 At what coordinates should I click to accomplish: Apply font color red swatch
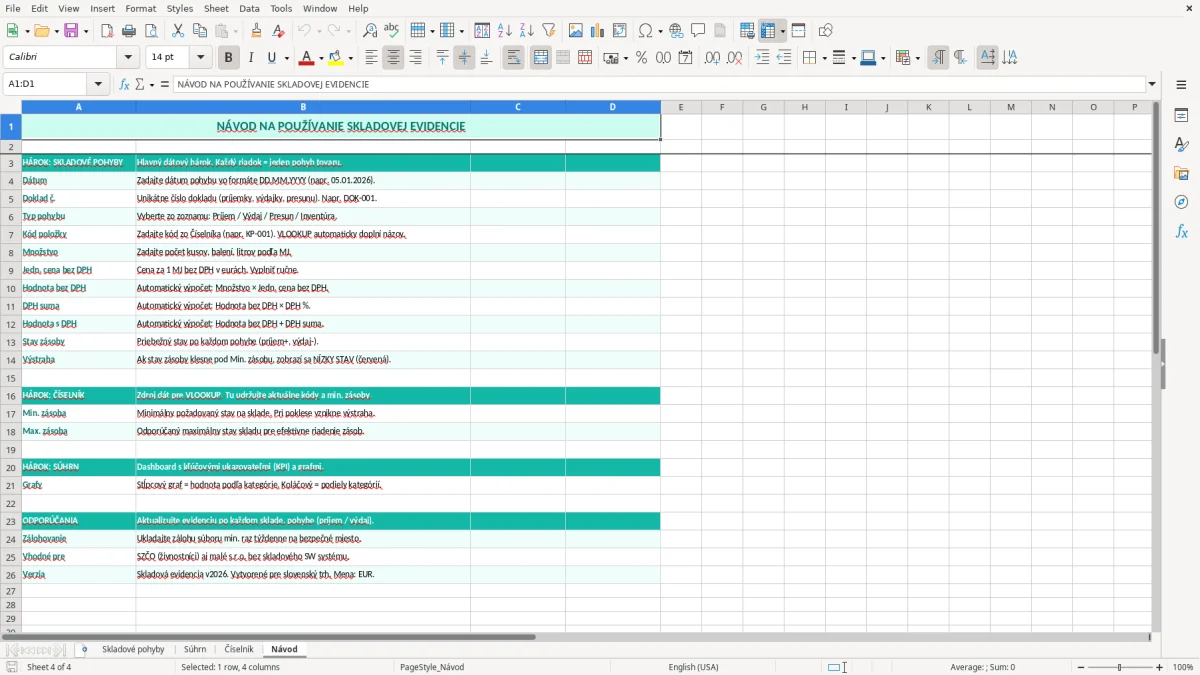pos(307,58)
